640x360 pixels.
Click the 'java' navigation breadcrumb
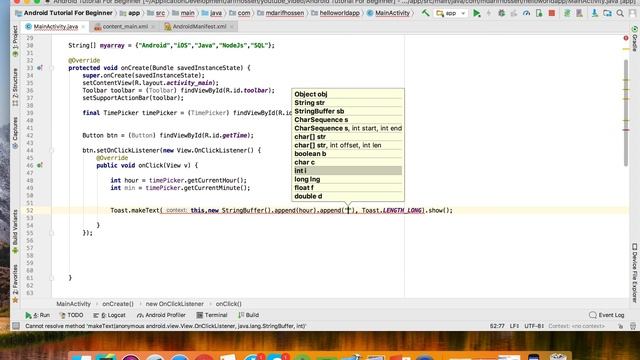click(212, 13)
